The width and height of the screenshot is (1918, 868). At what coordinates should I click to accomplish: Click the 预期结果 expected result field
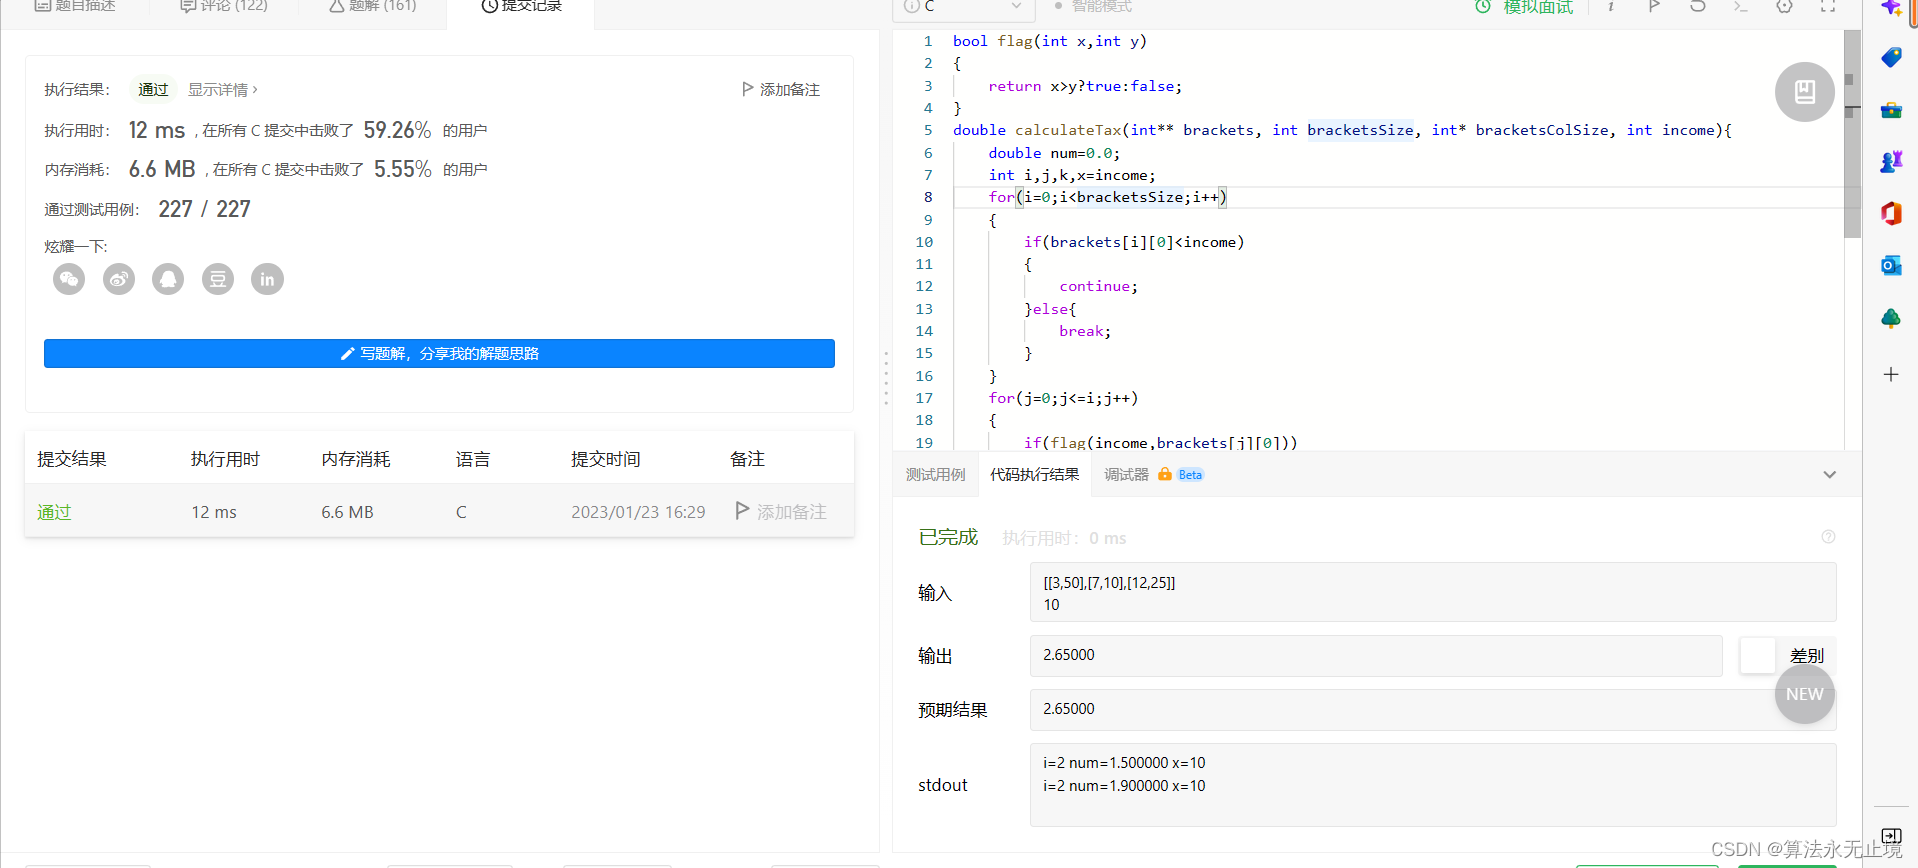[x=1433, y=709]
